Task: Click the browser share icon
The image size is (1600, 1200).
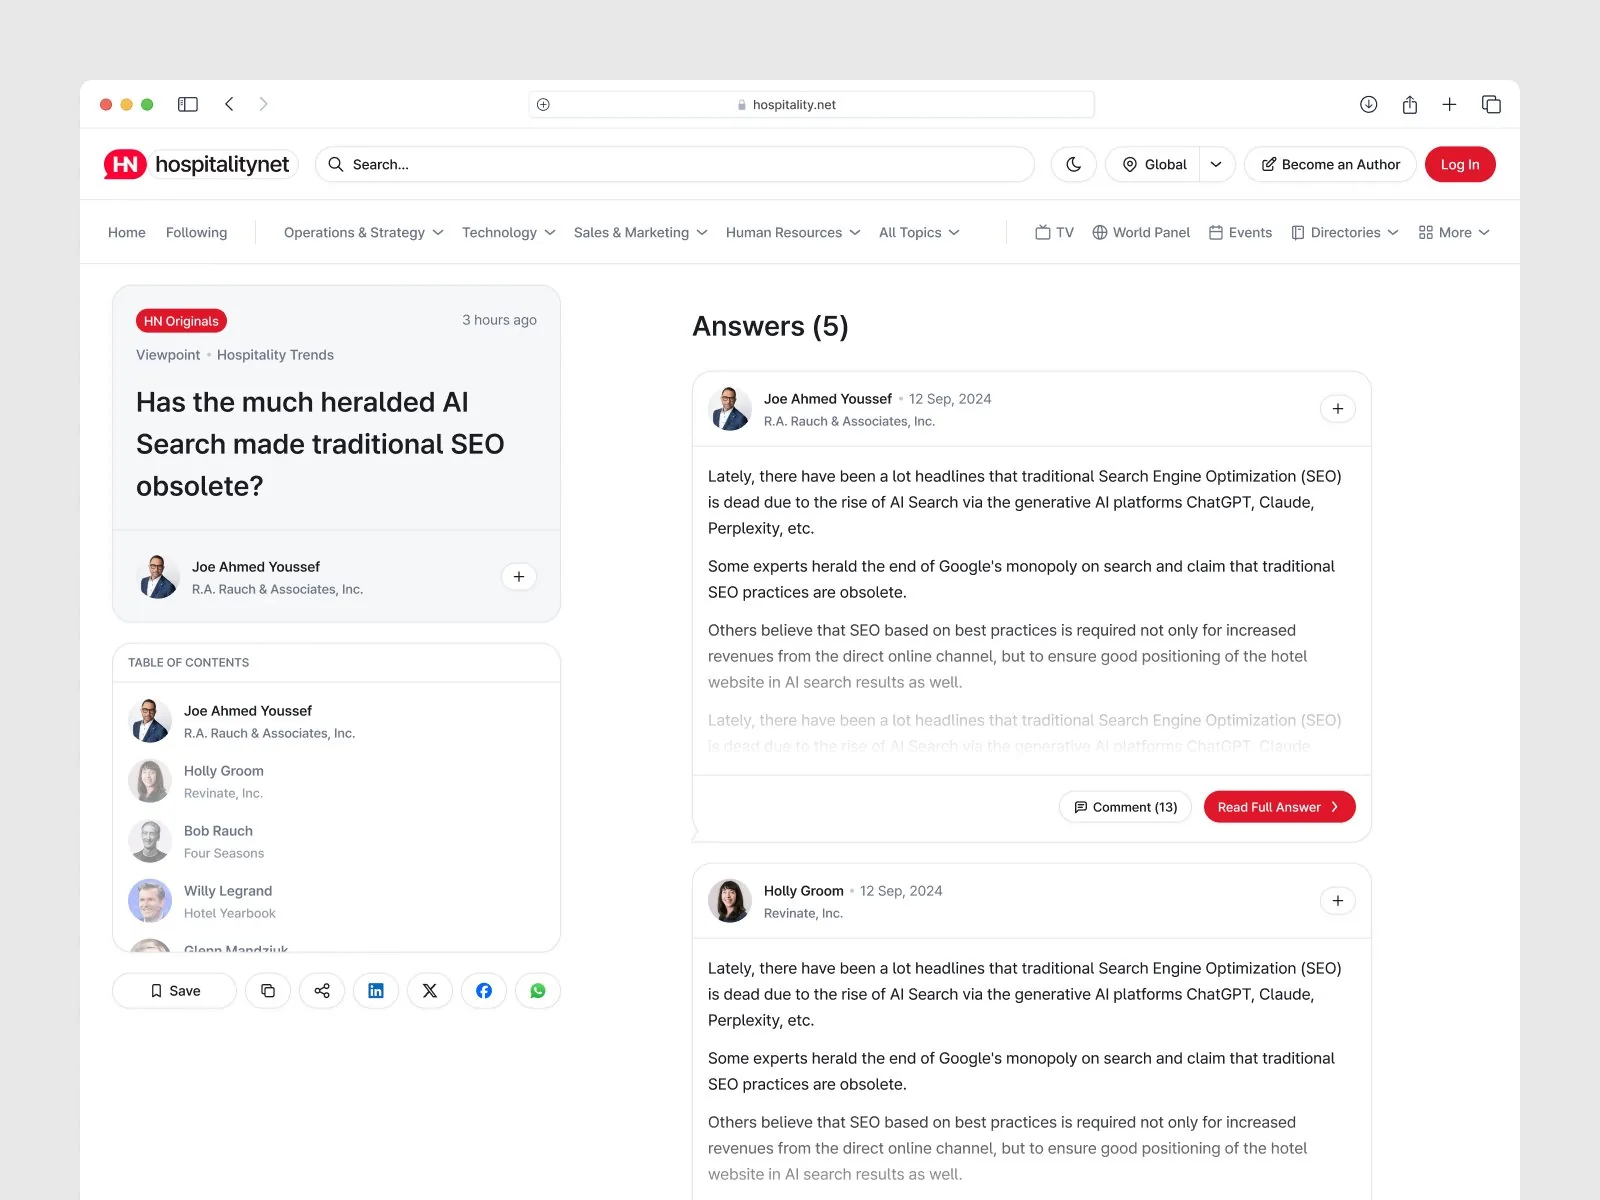Action: coord(1410,104)
